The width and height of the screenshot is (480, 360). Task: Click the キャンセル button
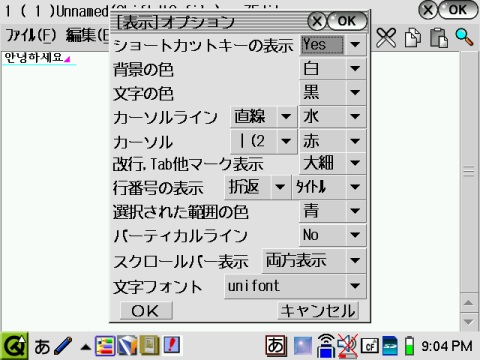point(318,311)
